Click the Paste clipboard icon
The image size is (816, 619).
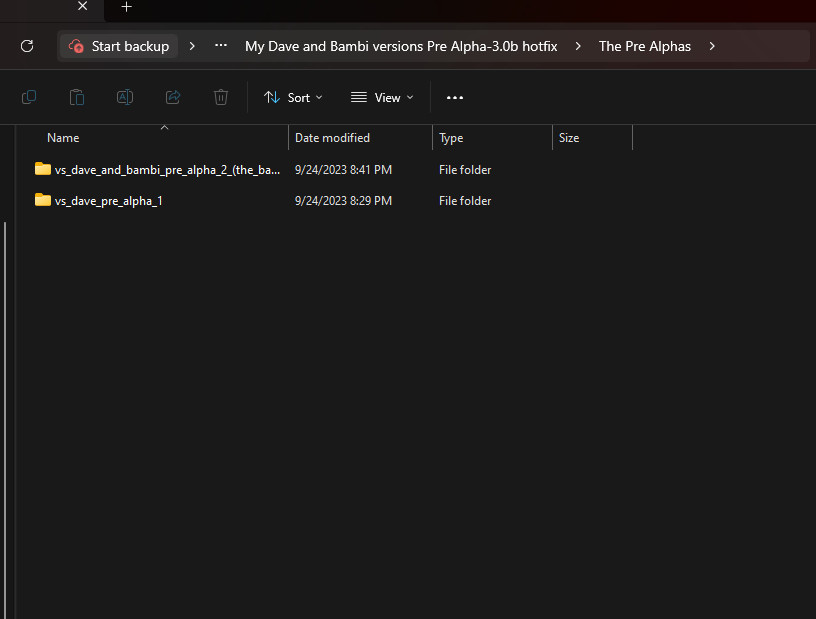tap(77, 97)
